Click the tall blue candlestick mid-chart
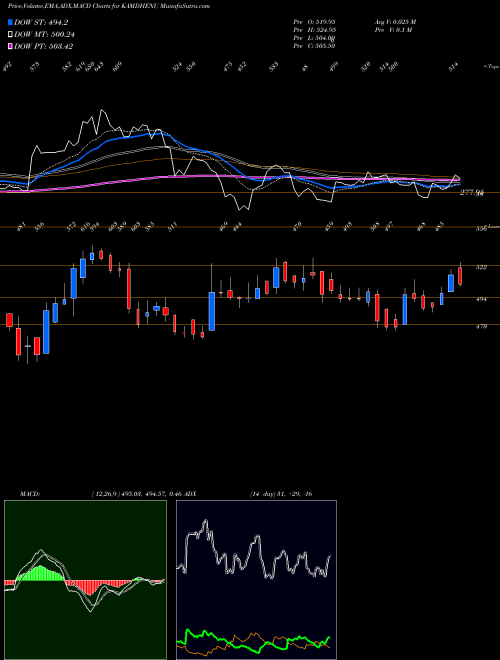The height and width of the screenshot is (660, 500). click(x=212, y=311)
